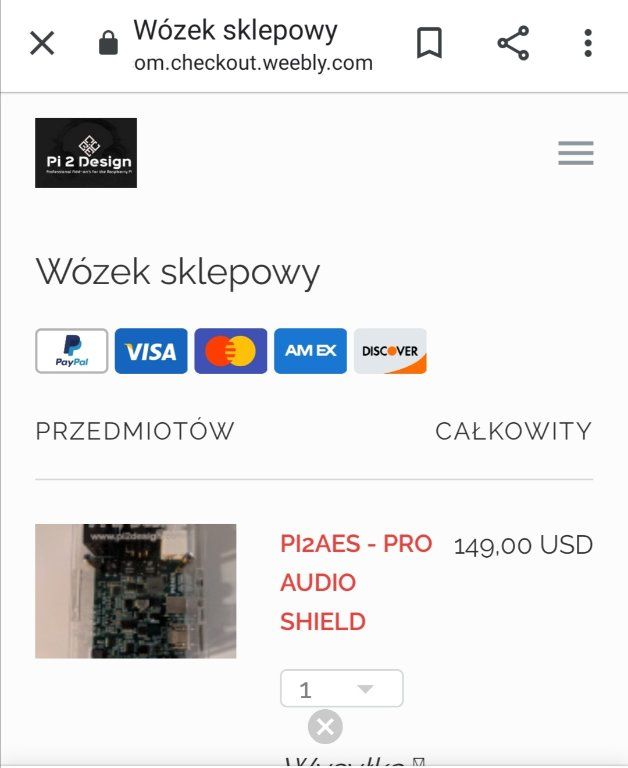Select the PayPal payment icon
Viewport: 628px width, 768px height.
pyautogui.click(x=72, y=351)
